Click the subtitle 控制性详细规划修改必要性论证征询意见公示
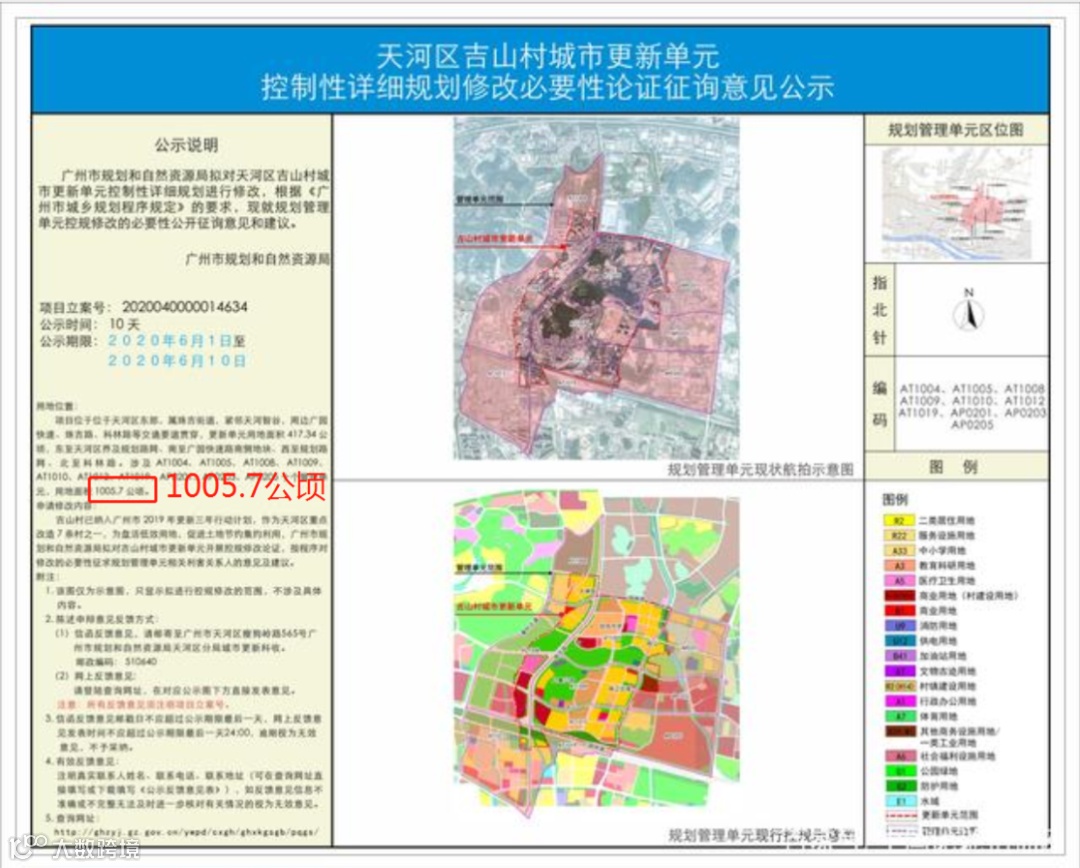Viewport: 1080px width, 868px height. coord(548,88)
